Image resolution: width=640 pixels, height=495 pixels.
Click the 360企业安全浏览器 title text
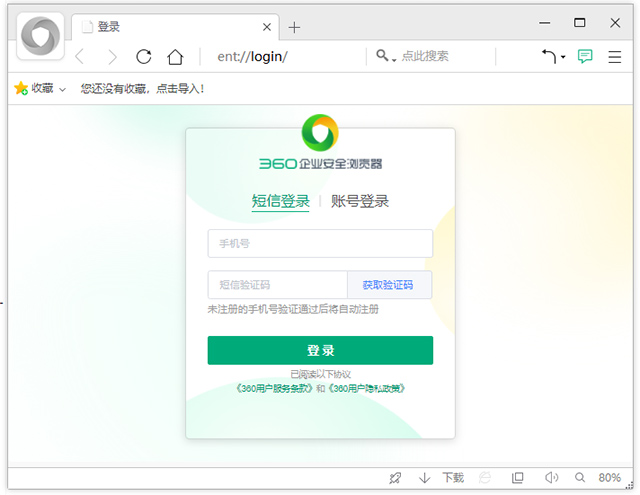(x=320, y=164)
